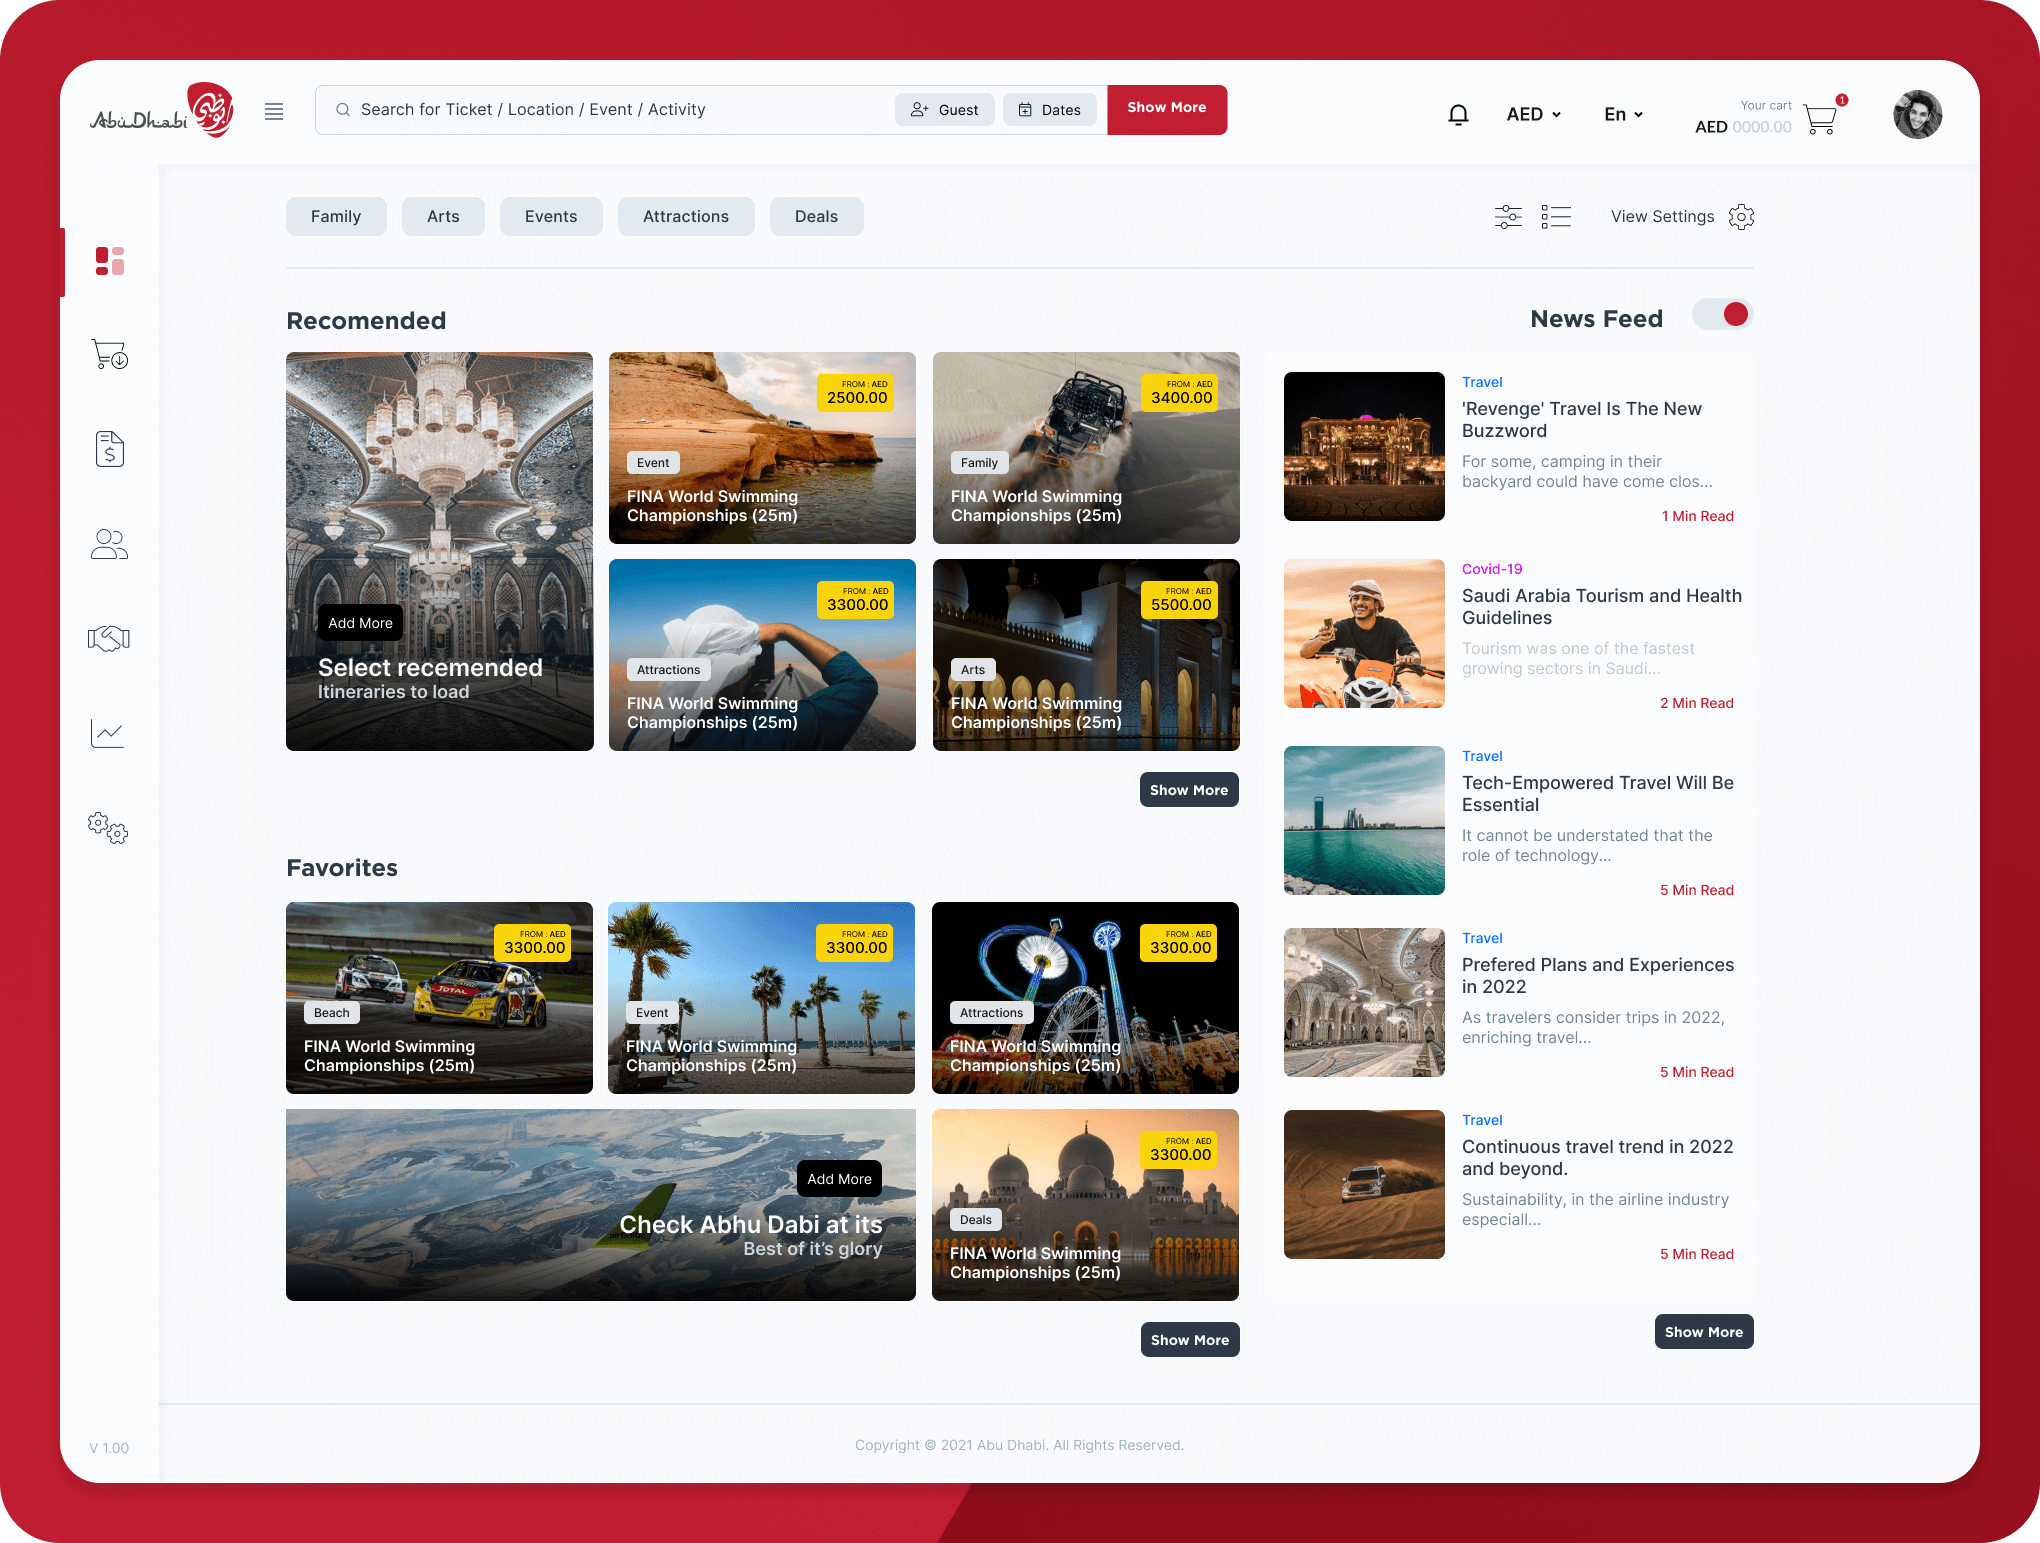
Task: Open the cart download sidebar icon
Action: [110, 354]
